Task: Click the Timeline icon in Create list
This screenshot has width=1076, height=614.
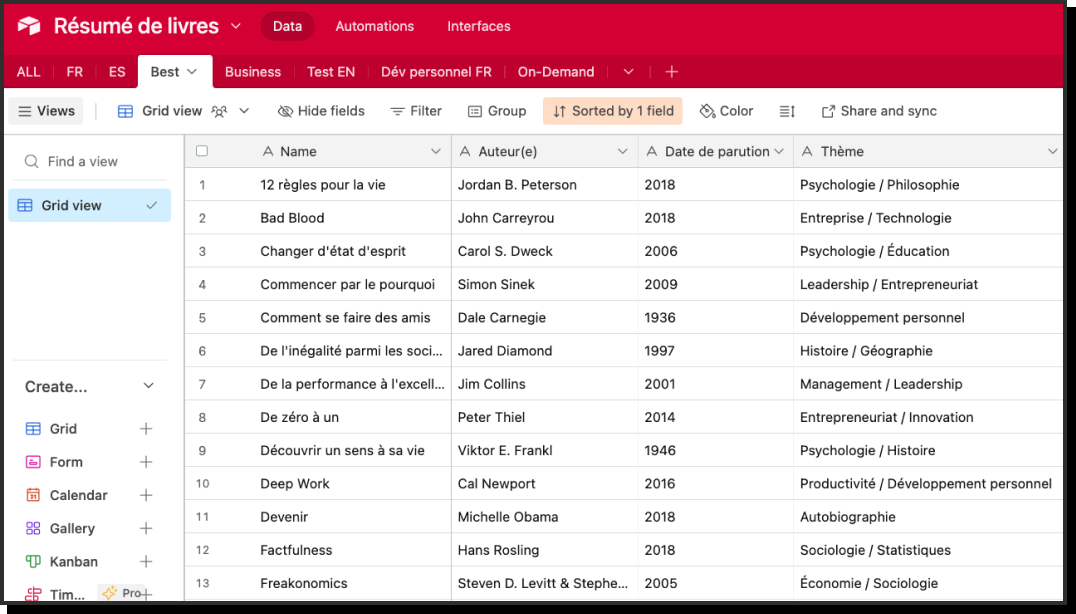Action: [33, 594]
